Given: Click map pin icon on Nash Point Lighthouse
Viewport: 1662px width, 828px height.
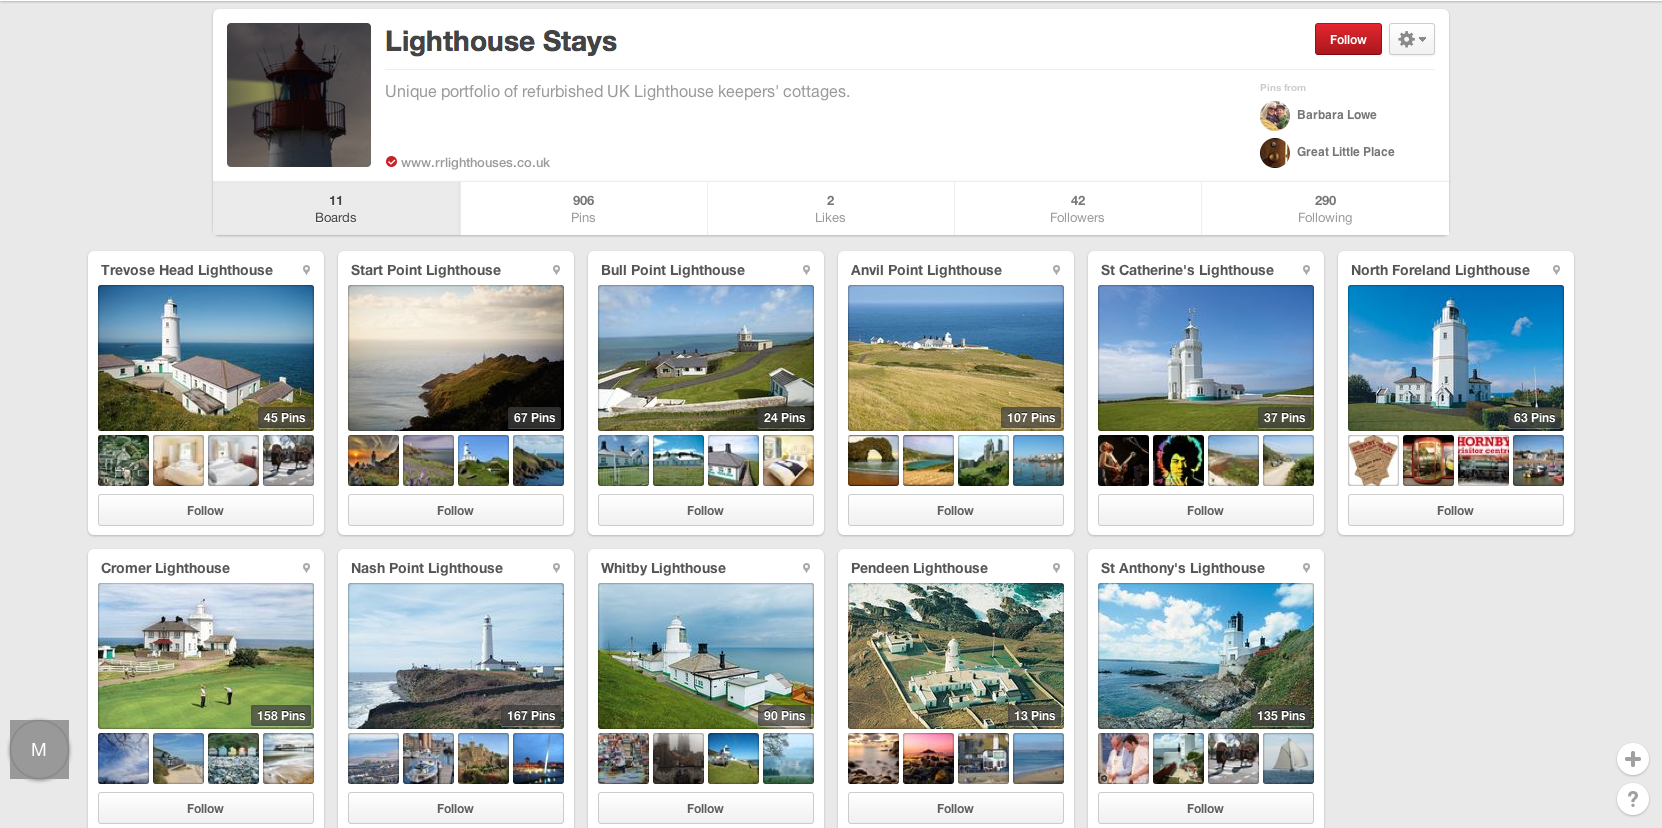Looking at the screenshot, I should coord(556,568).
